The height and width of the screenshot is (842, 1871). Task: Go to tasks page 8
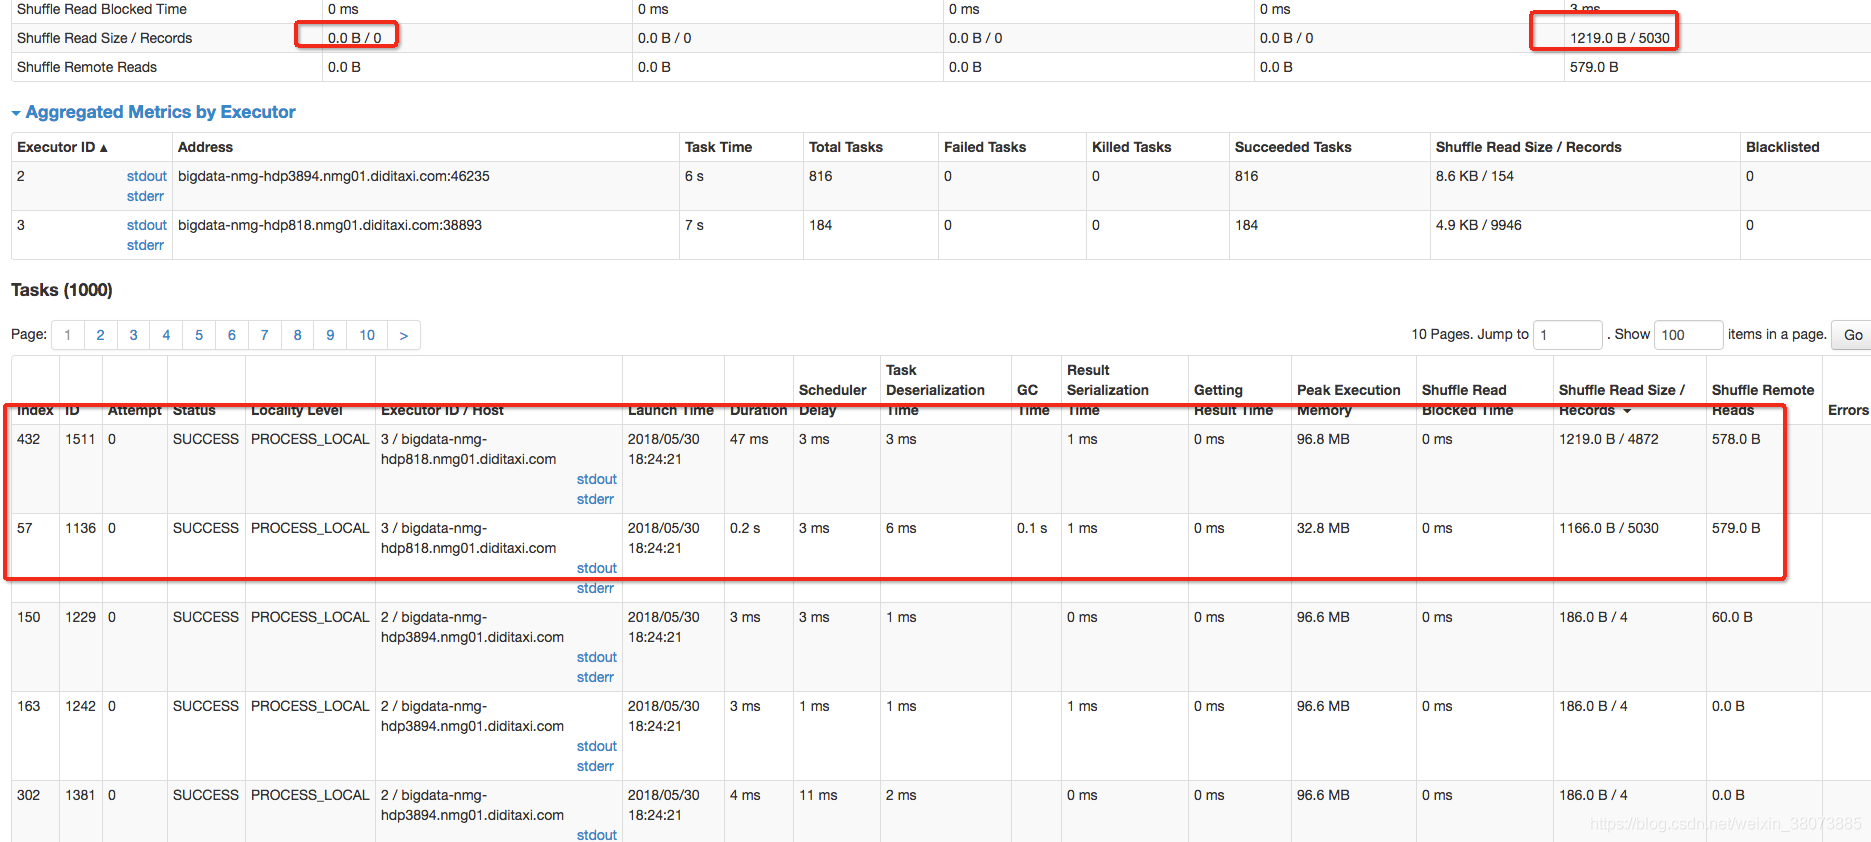click(297, 335)
